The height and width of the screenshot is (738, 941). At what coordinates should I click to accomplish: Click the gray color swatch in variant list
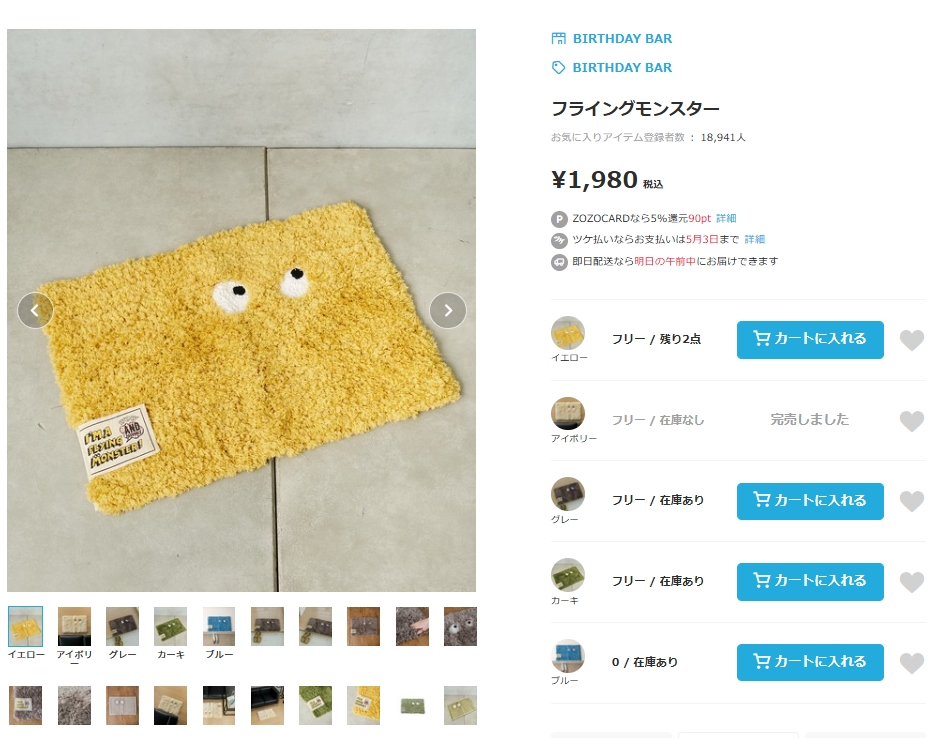[568, 494]
